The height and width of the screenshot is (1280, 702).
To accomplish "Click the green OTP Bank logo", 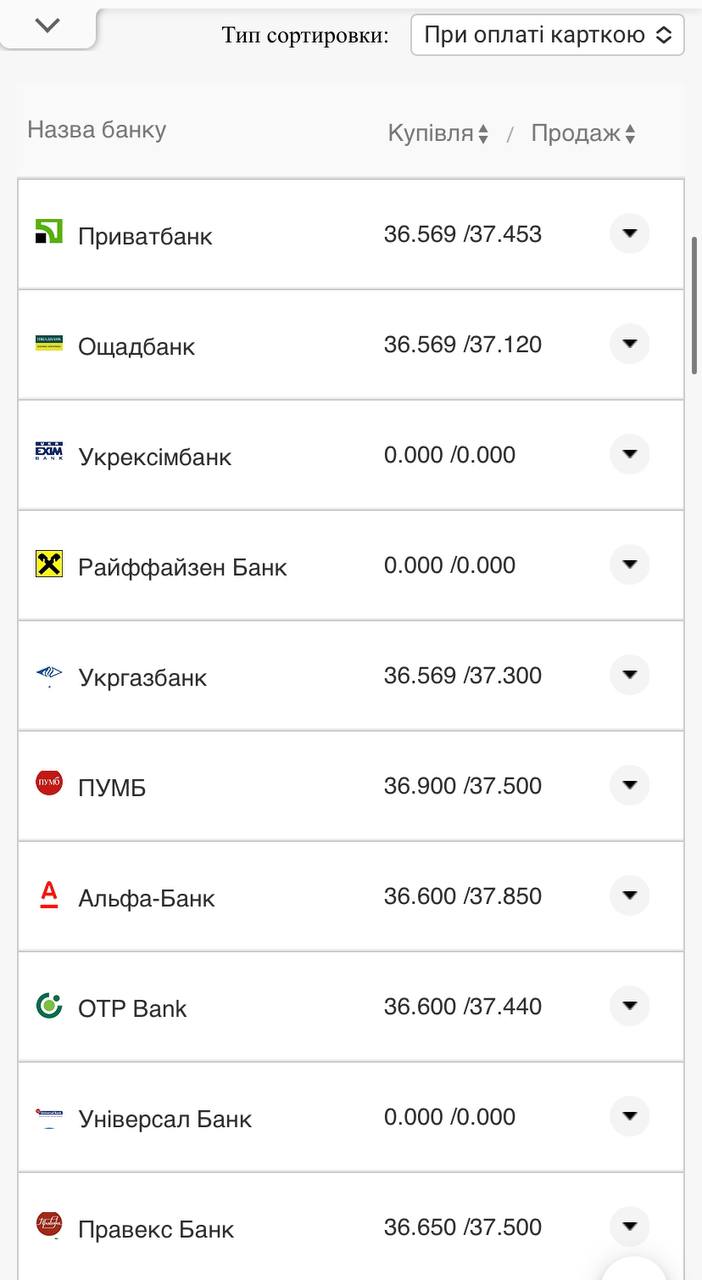I will click(x=49, y=1005).
